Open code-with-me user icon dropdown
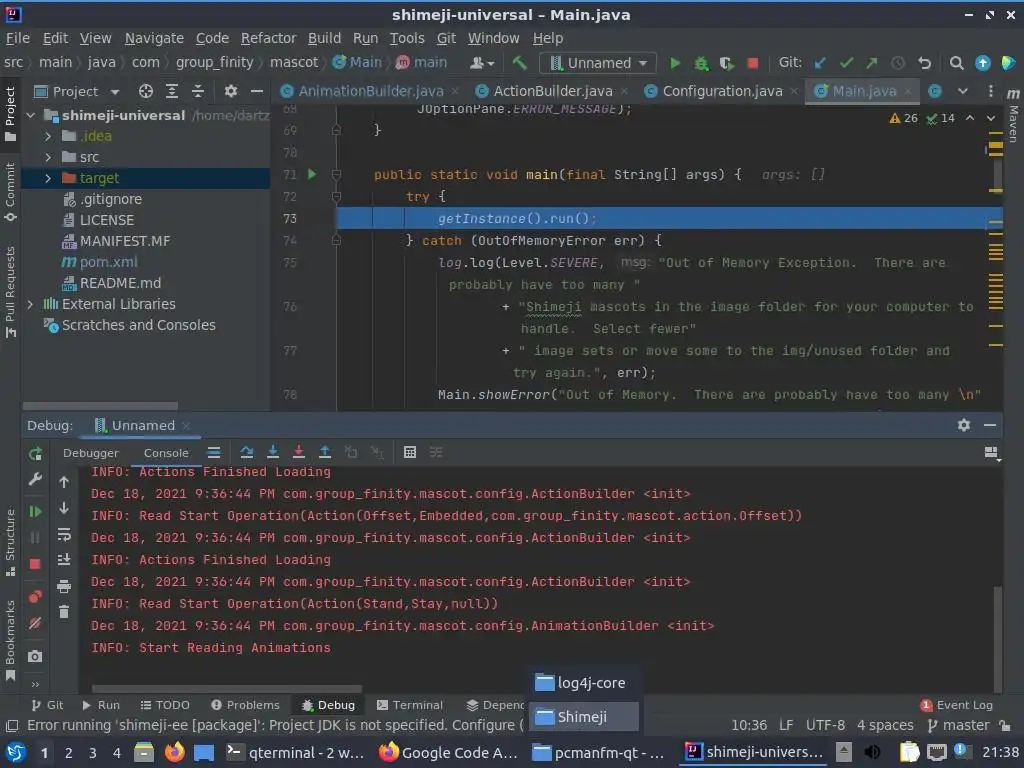This screenshot has width=1024, height=768. point(482,63)
